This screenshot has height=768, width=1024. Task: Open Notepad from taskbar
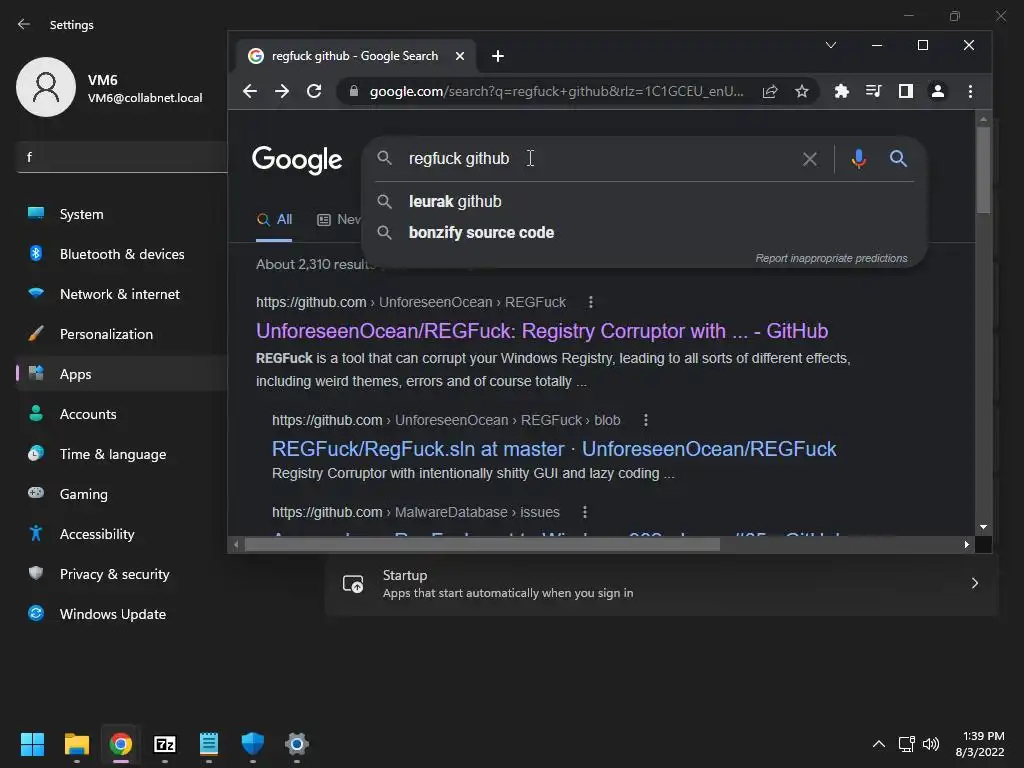click(209, 744)
